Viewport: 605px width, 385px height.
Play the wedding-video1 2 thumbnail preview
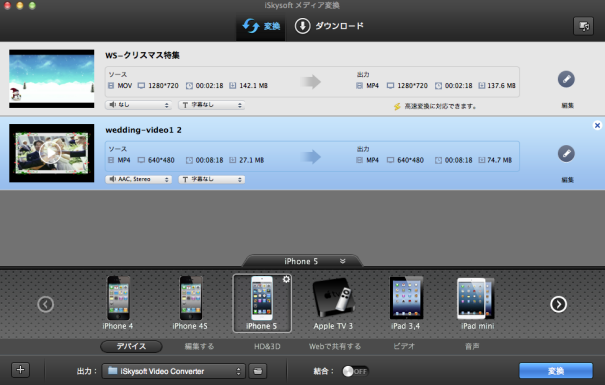(51, 153)
